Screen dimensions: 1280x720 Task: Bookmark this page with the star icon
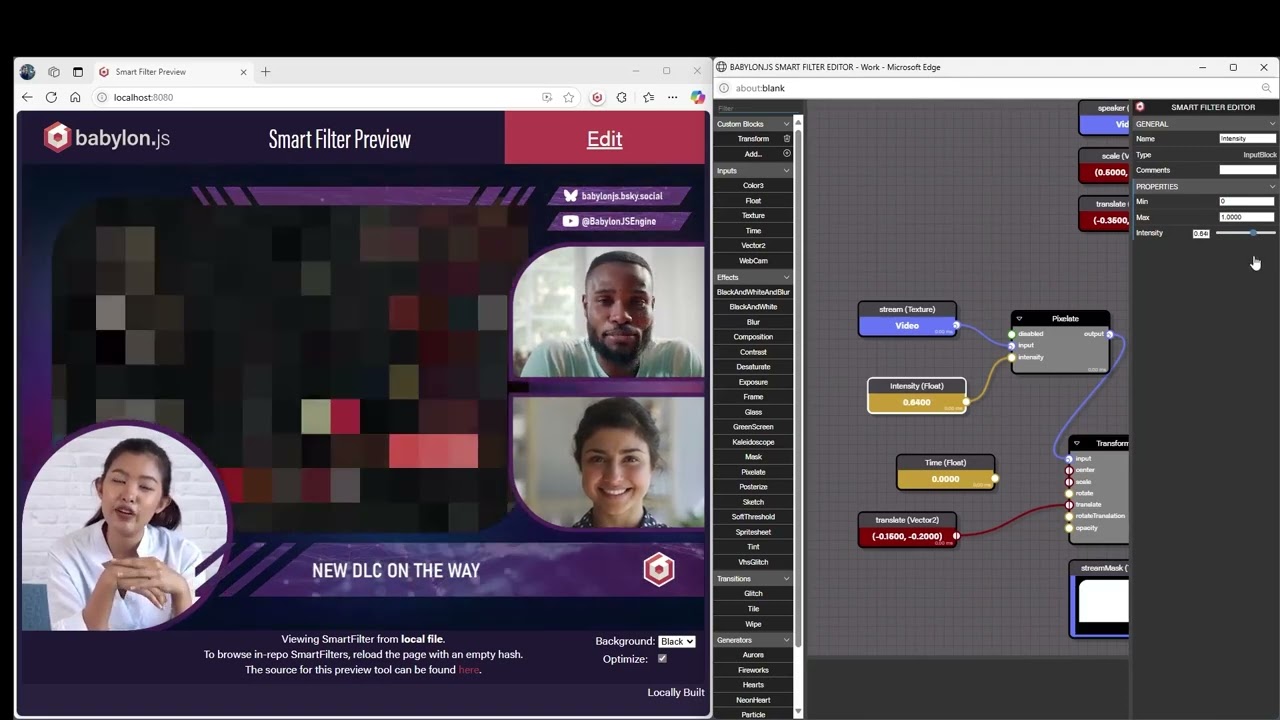[x=569, y=97]
